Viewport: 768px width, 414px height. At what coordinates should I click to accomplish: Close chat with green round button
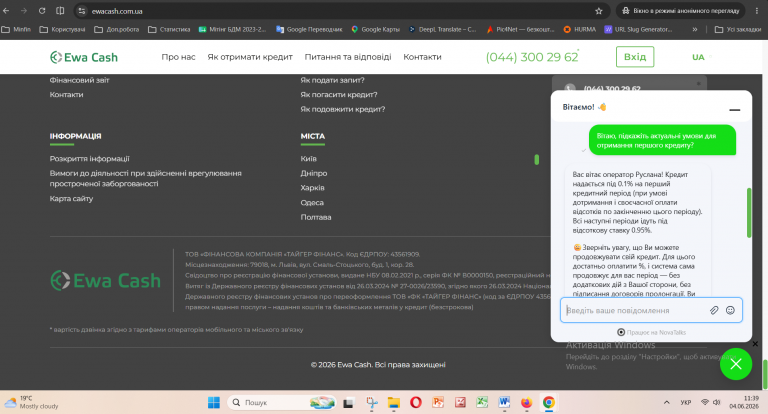[736, 364]
